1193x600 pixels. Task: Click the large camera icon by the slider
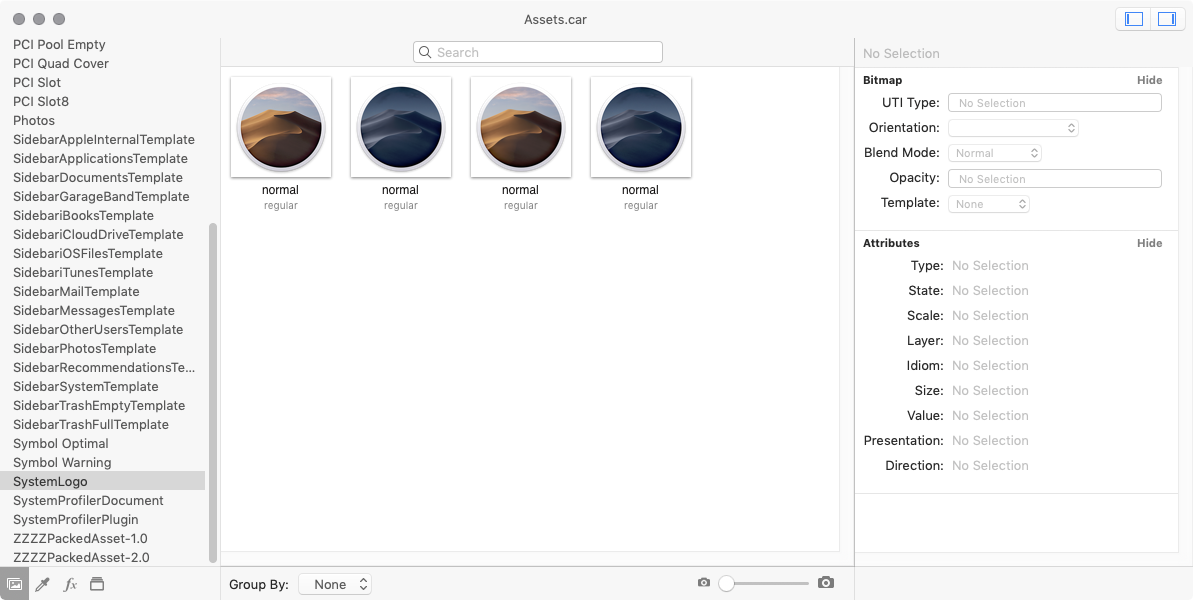click(x=826, y=583)
